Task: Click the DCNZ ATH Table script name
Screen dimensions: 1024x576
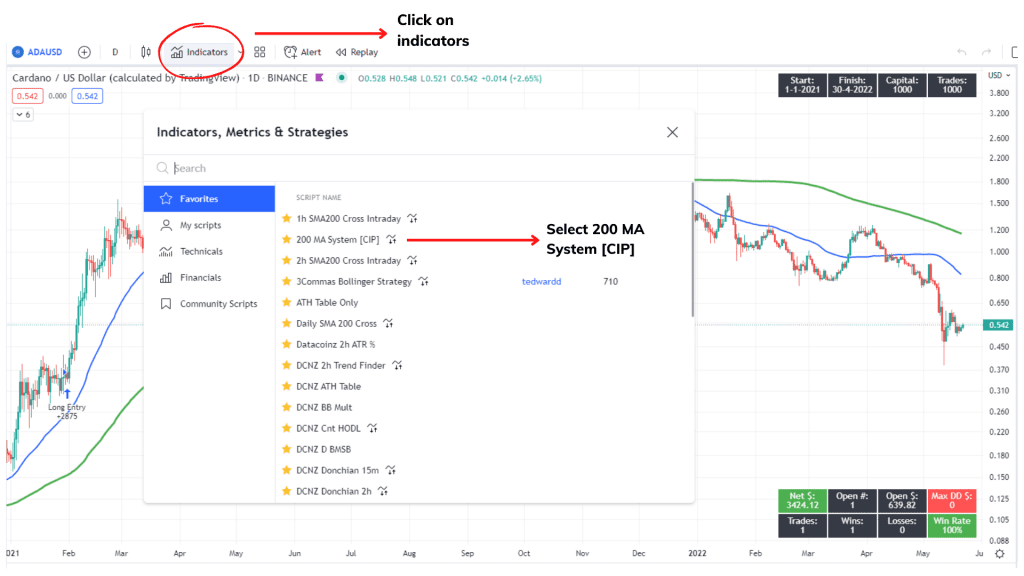Action: [x=328, y=386]
